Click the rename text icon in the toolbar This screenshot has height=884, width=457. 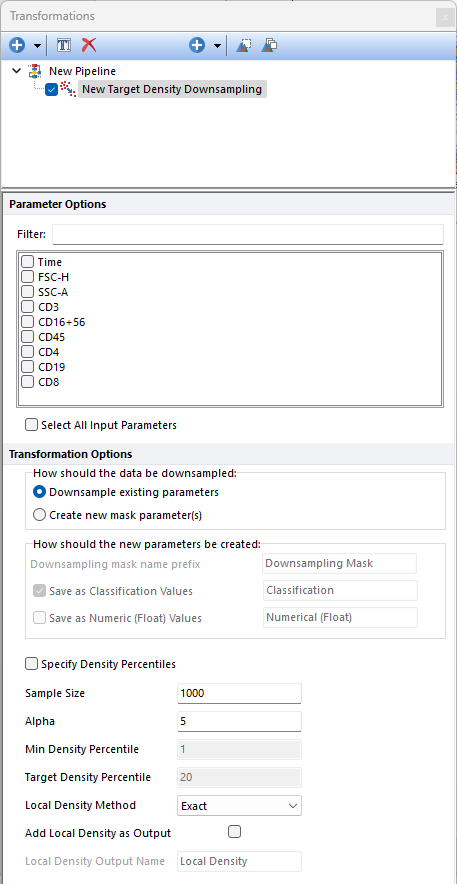tap(64, 45)
